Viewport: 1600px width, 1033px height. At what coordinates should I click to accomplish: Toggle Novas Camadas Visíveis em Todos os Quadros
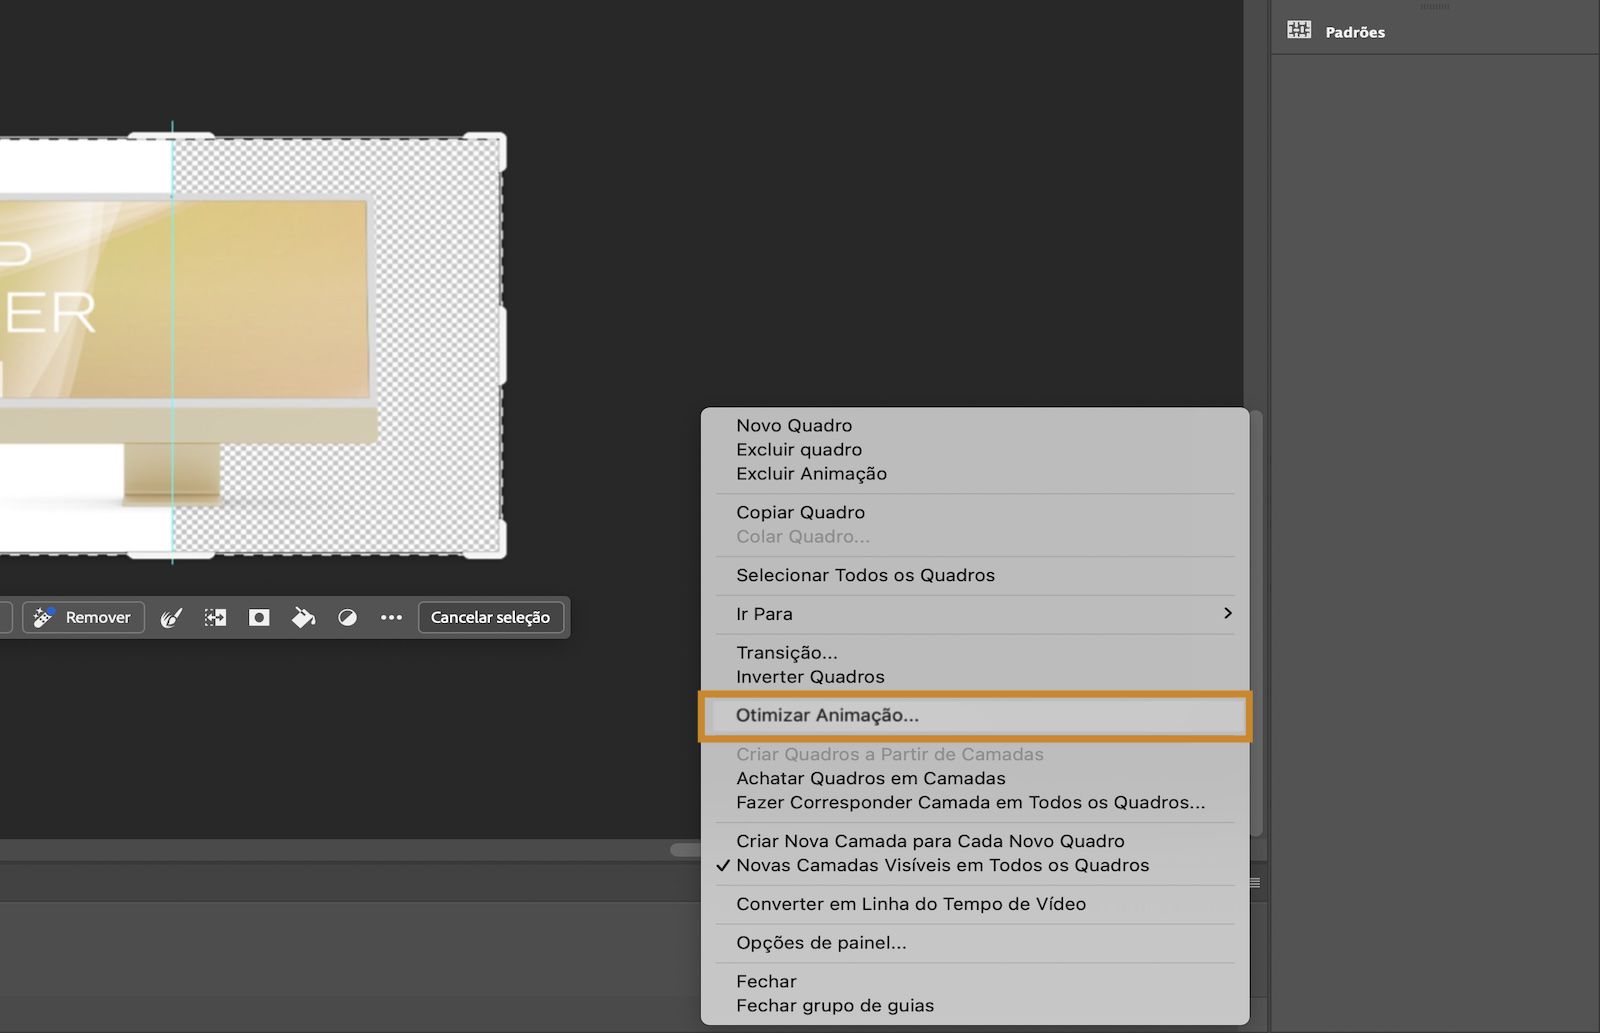pyautogui.click(x=942, y=865)
